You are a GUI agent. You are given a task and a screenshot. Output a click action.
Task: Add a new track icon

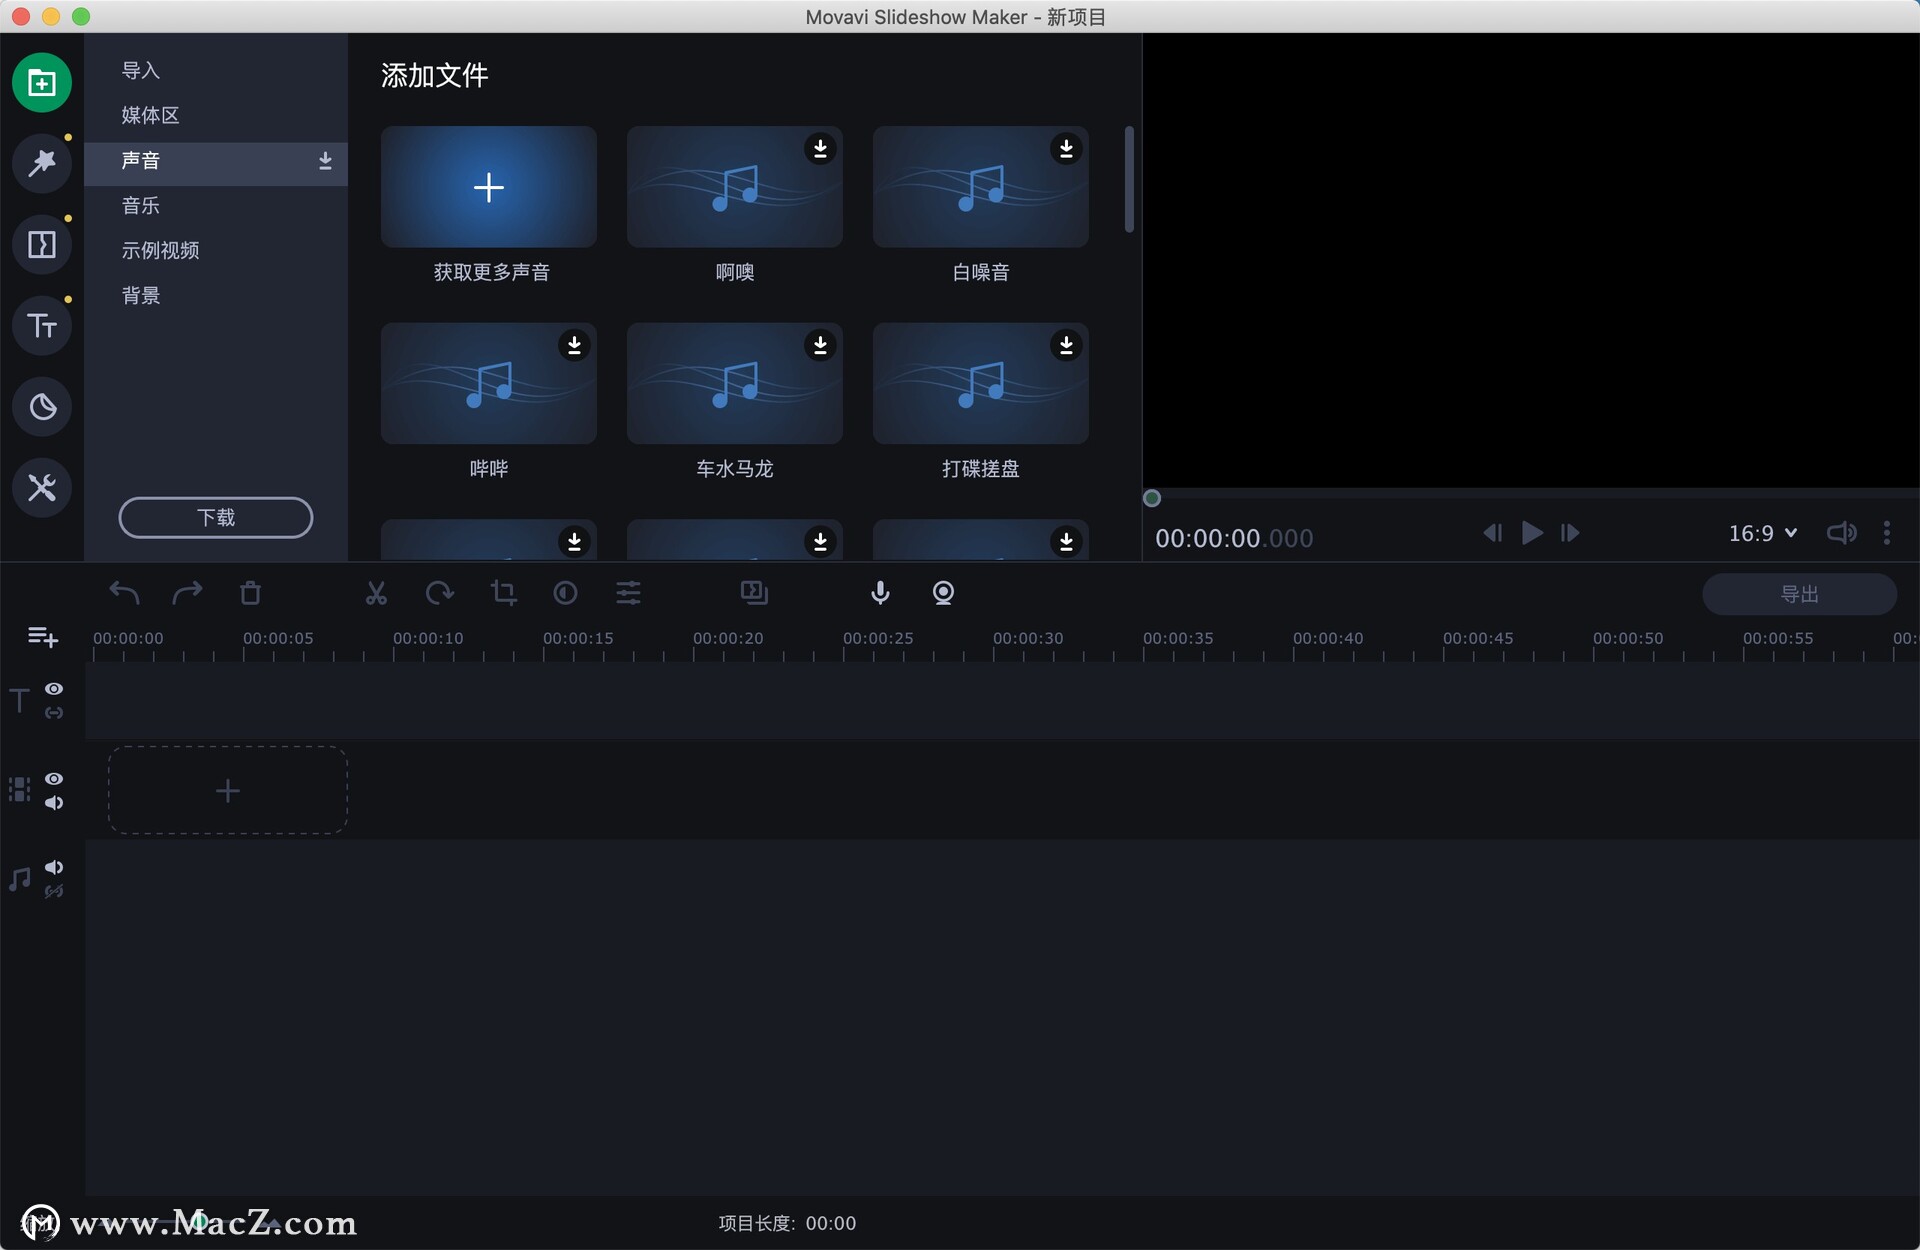point(42,636)
